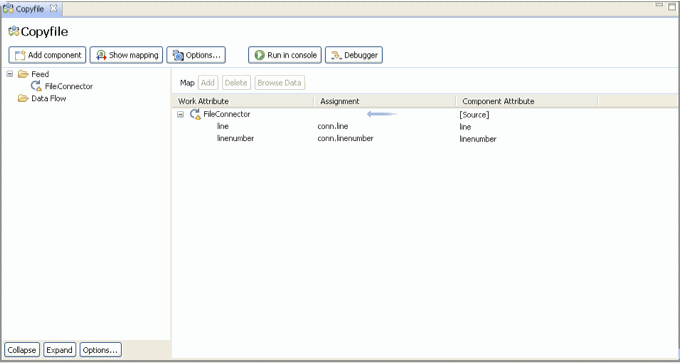Click the FileConnector icon in left tree
This screenshot has height=363, width=680.
(36, 86)
